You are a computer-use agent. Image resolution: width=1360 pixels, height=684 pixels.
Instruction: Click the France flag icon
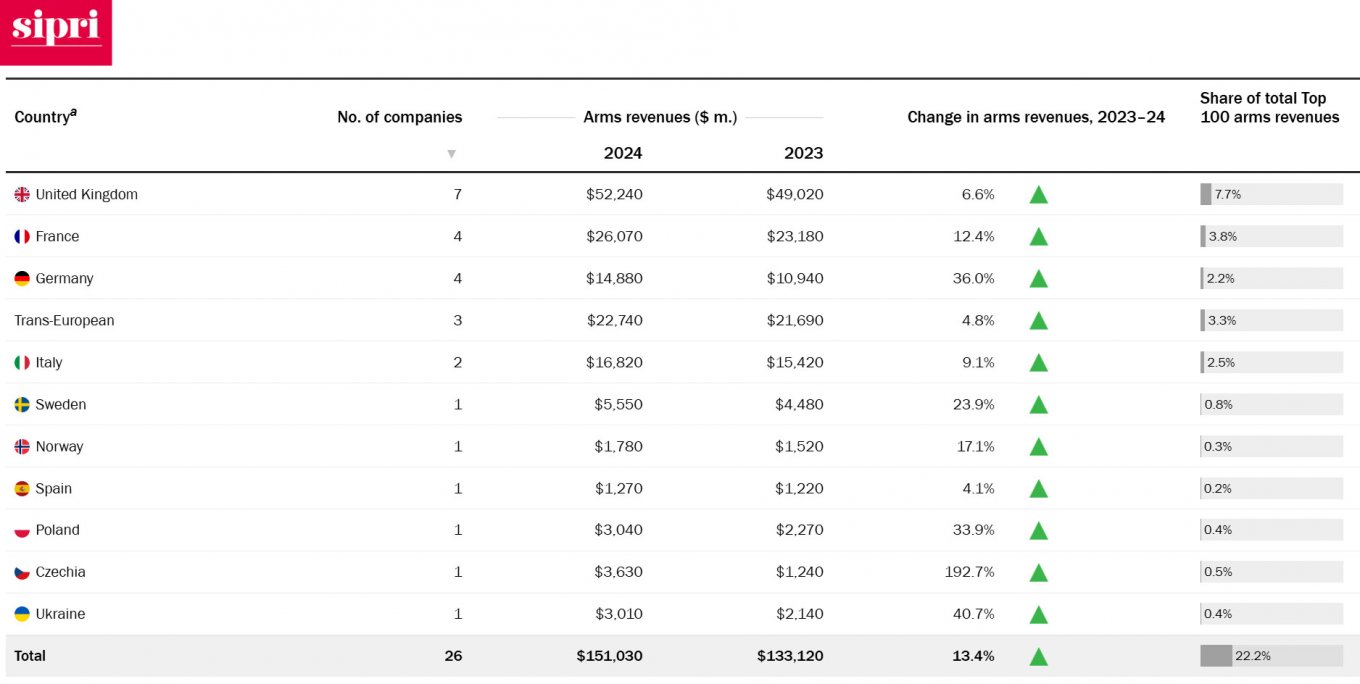pyautogui.click(x=22, y=237)
